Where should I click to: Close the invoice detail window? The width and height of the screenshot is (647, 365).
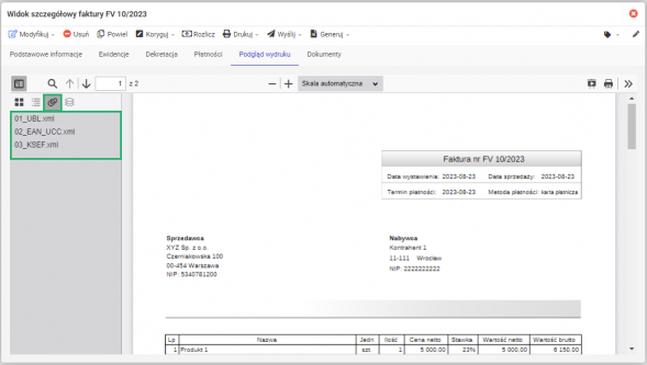coord(633,14)
